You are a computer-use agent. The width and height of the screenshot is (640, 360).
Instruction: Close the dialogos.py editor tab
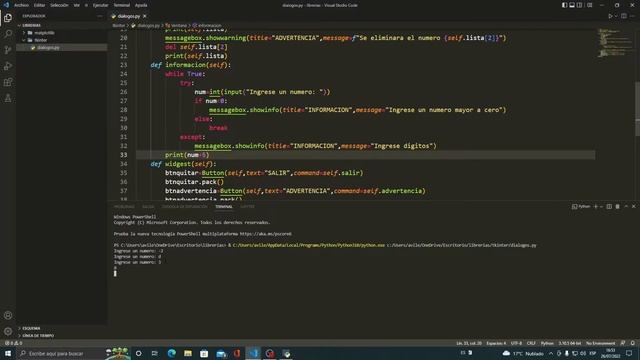[x=144, y=16]
